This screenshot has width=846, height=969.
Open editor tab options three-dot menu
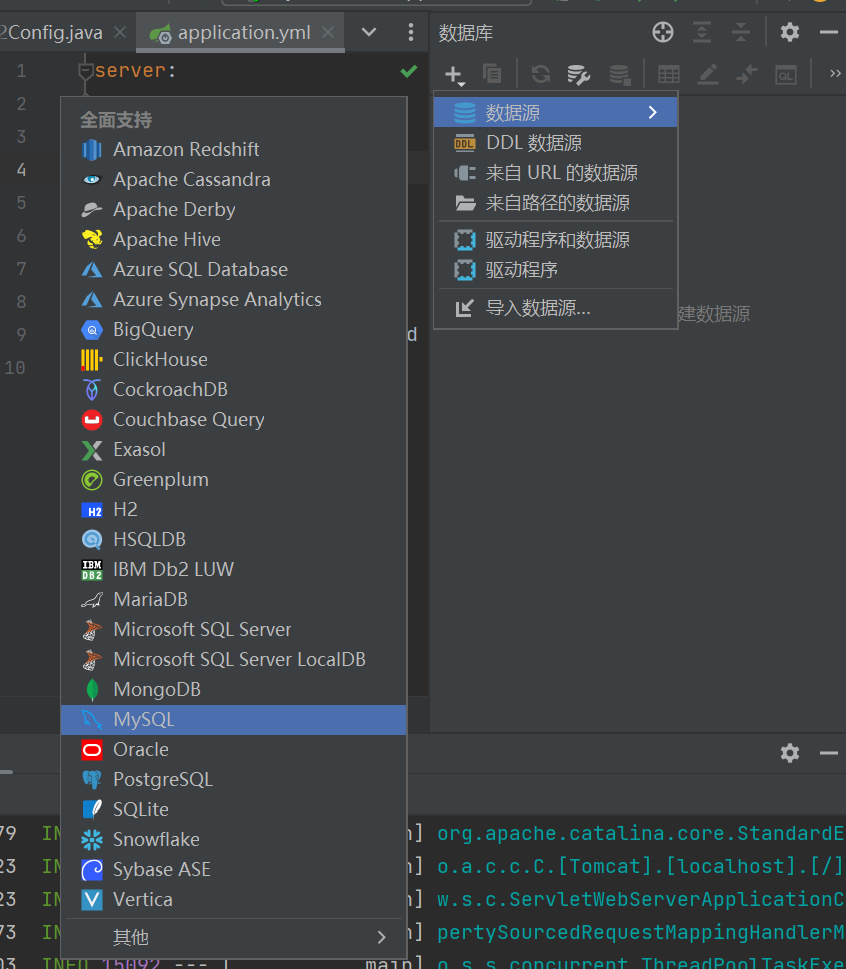coord(411,32)
